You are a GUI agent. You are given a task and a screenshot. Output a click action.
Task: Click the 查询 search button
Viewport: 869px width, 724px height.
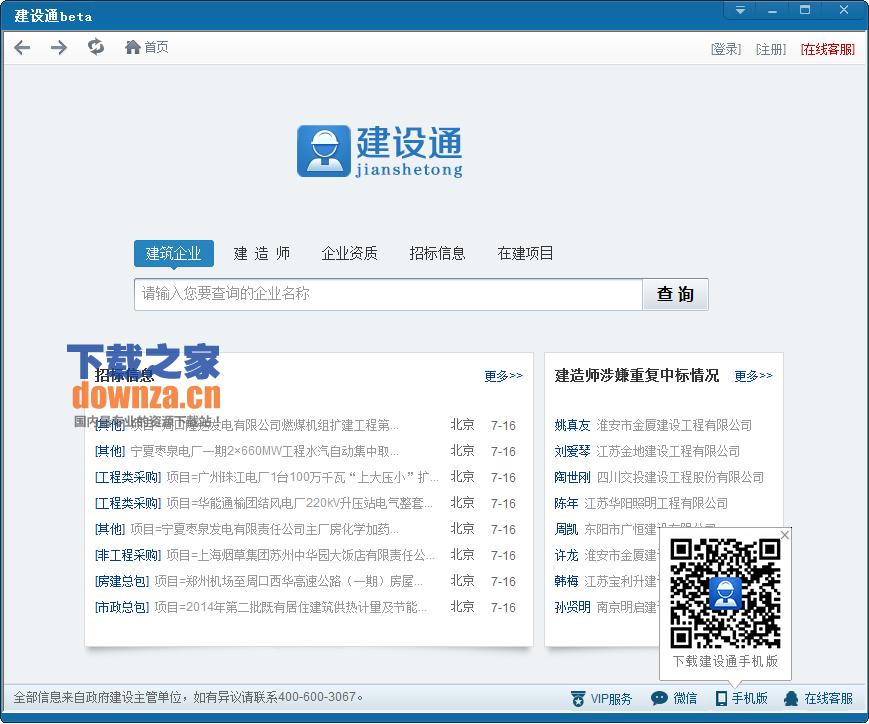pyautogui.click(x=675, y=294)
